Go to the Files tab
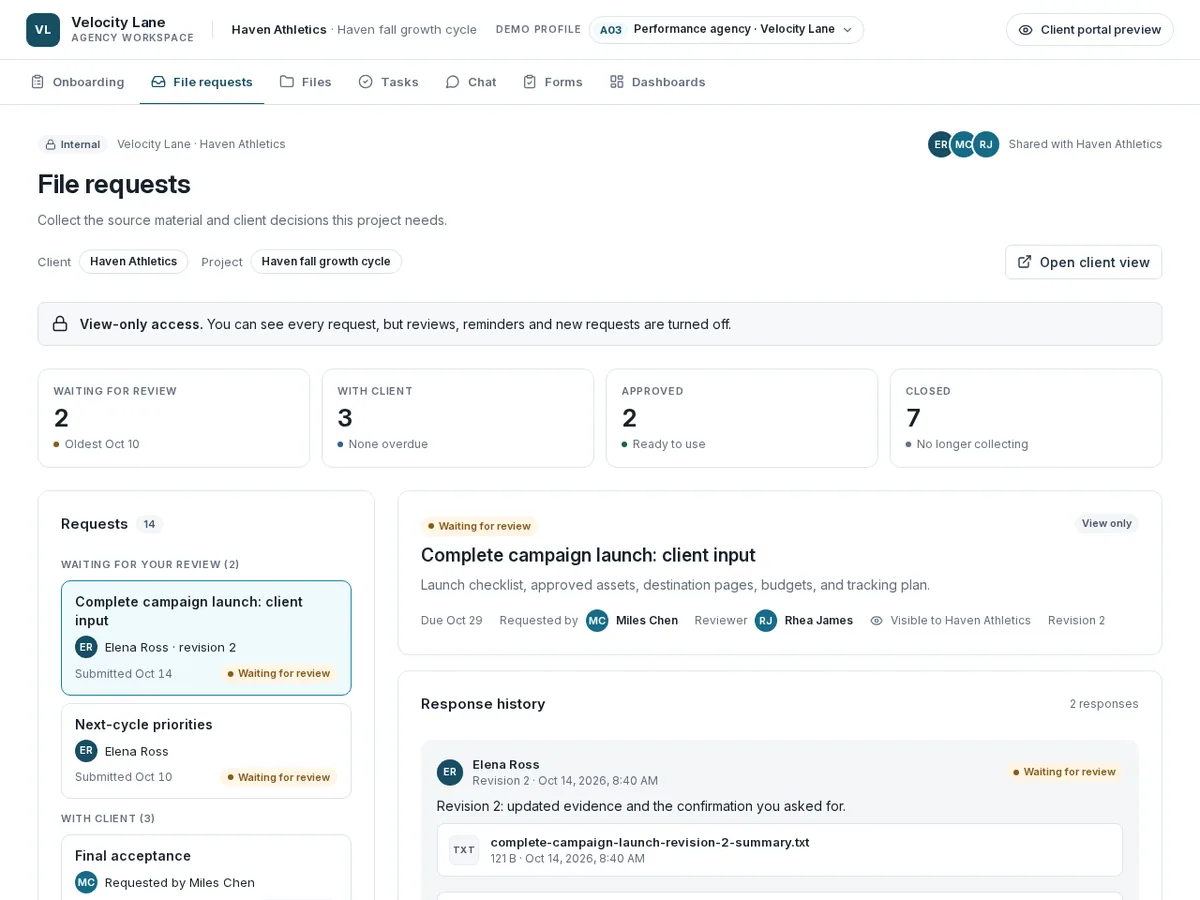The image size is (1200, 900). click(305, 82)
